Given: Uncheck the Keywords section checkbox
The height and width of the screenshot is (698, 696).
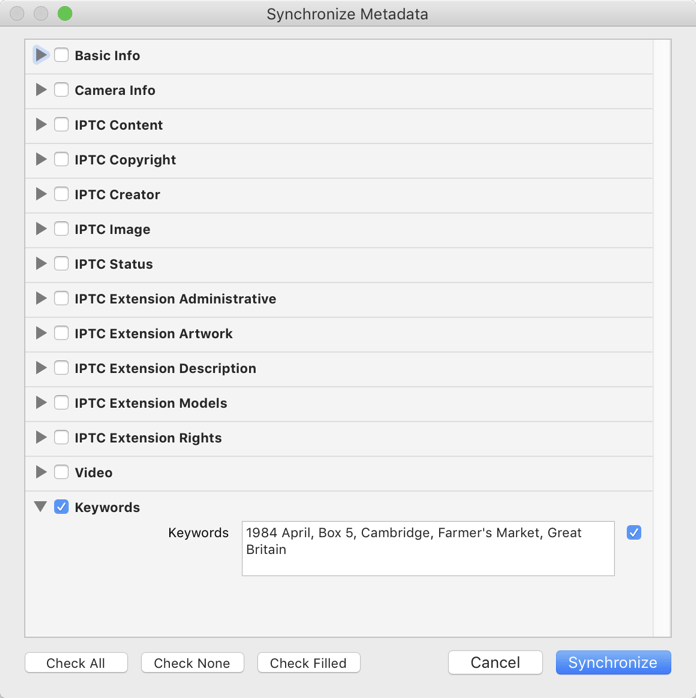Looking at the screenshot, I should coord(62,507).
